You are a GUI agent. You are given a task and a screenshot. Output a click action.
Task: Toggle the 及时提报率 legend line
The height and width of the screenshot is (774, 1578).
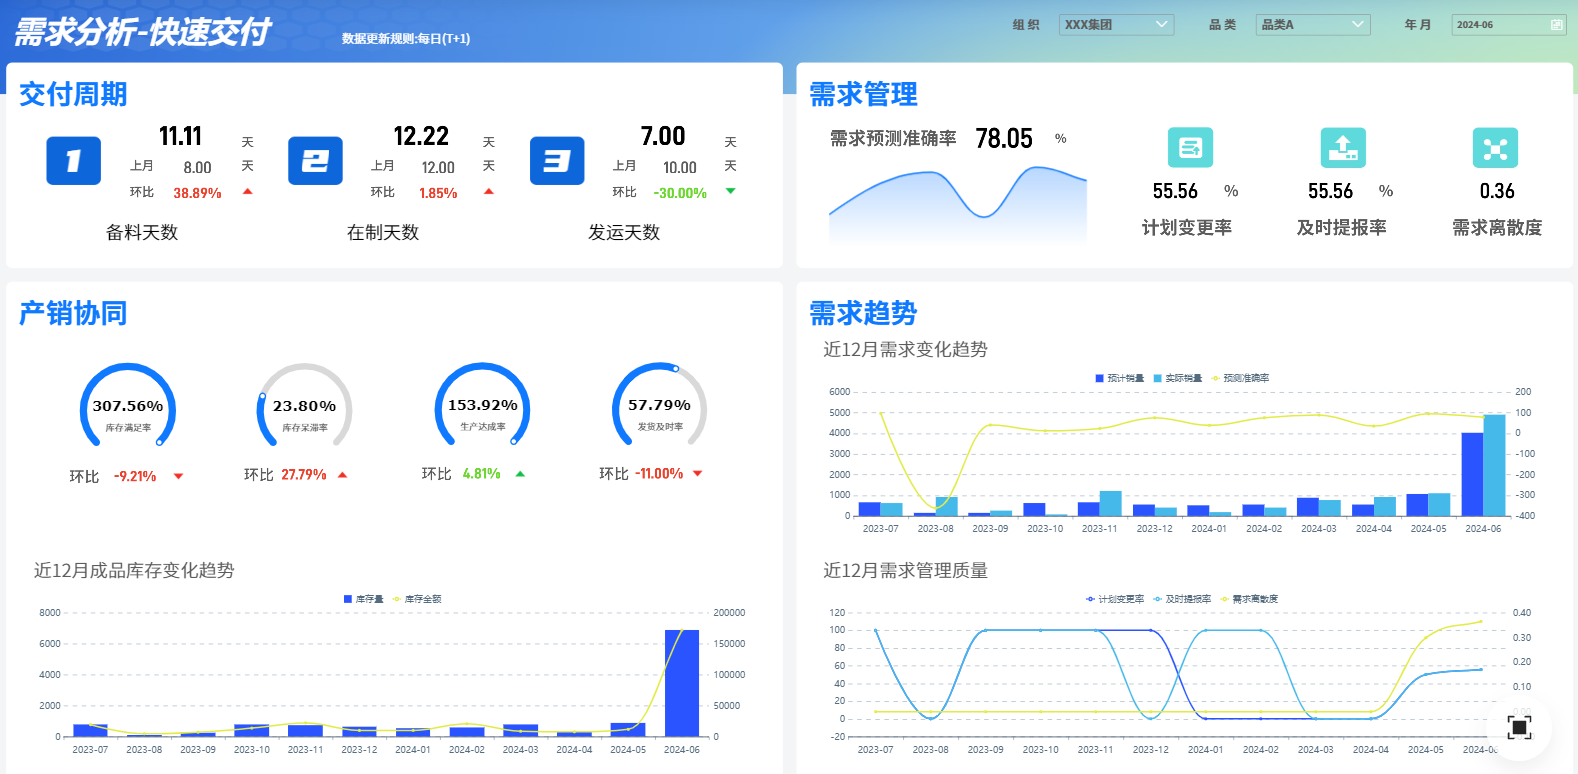(x=1182, y=599)
